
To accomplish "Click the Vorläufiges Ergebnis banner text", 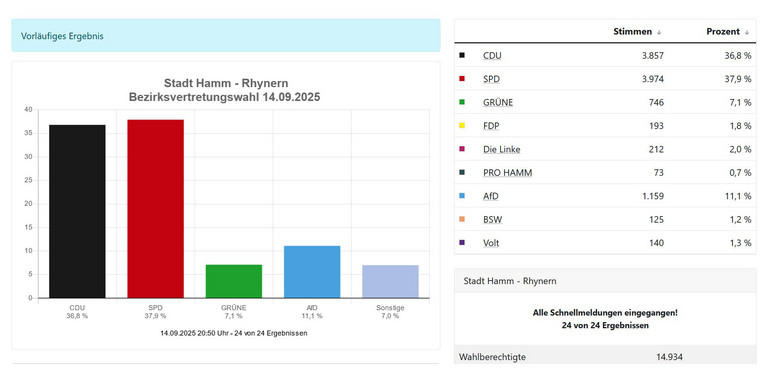I will point(62,36).
